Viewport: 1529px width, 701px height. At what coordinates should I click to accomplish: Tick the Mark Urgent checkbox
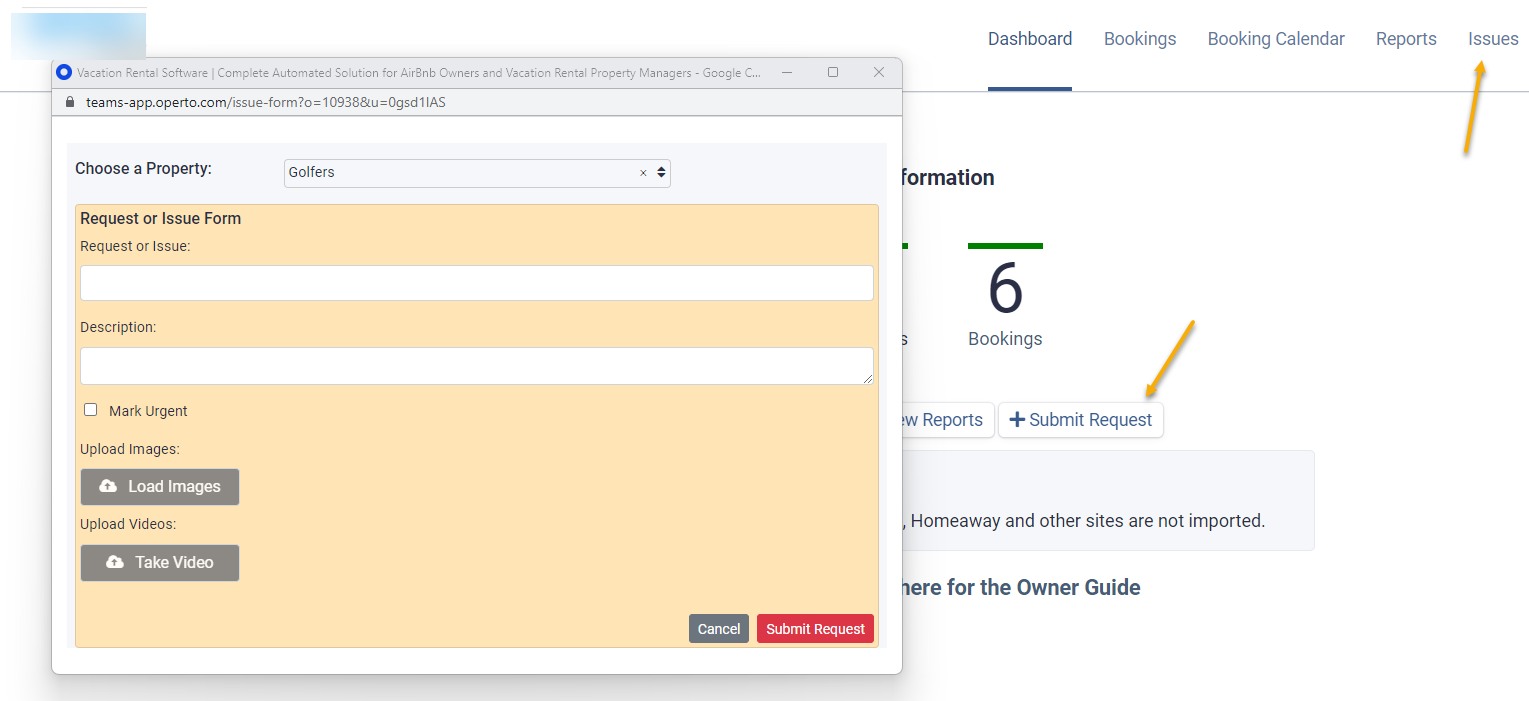(x=91, y=410)
